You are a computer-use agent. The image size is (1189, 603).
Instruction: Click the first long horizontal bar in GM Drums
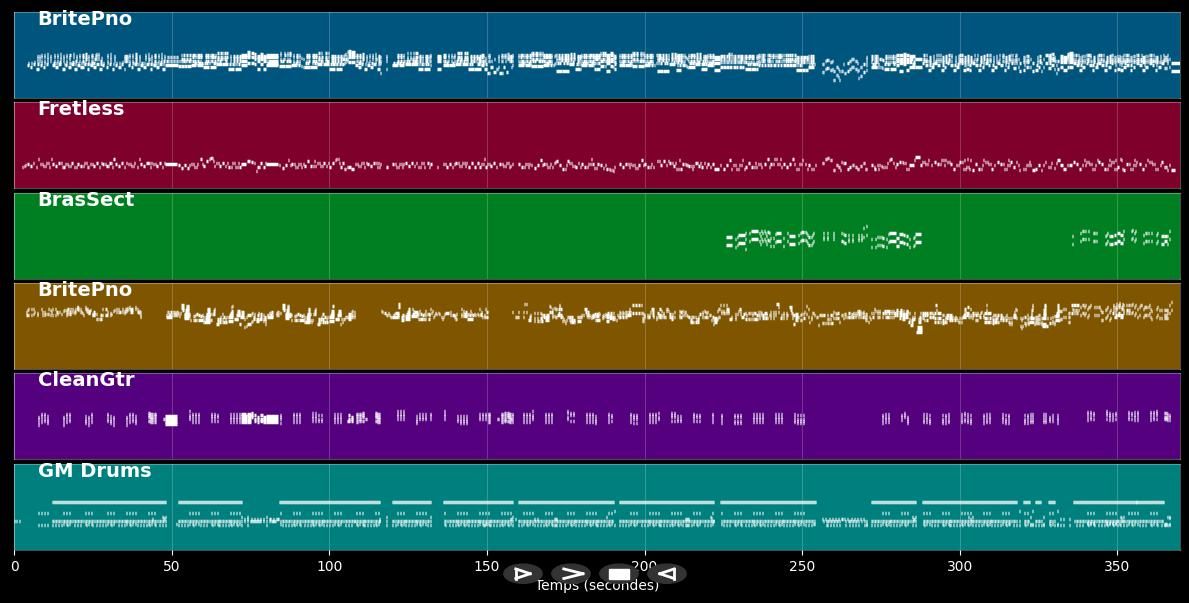pos(109,502)
